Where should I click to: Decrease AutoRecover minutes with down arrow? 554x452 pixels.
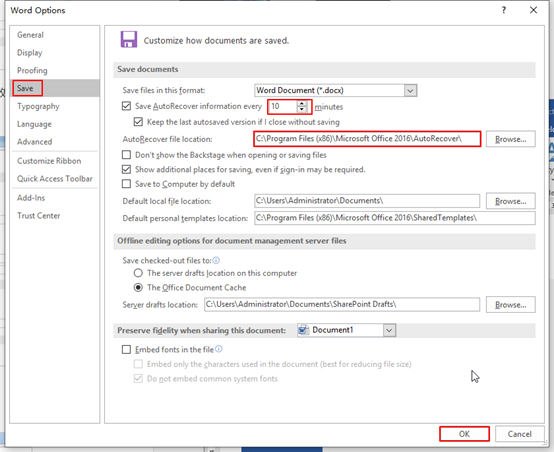(302, 109)
